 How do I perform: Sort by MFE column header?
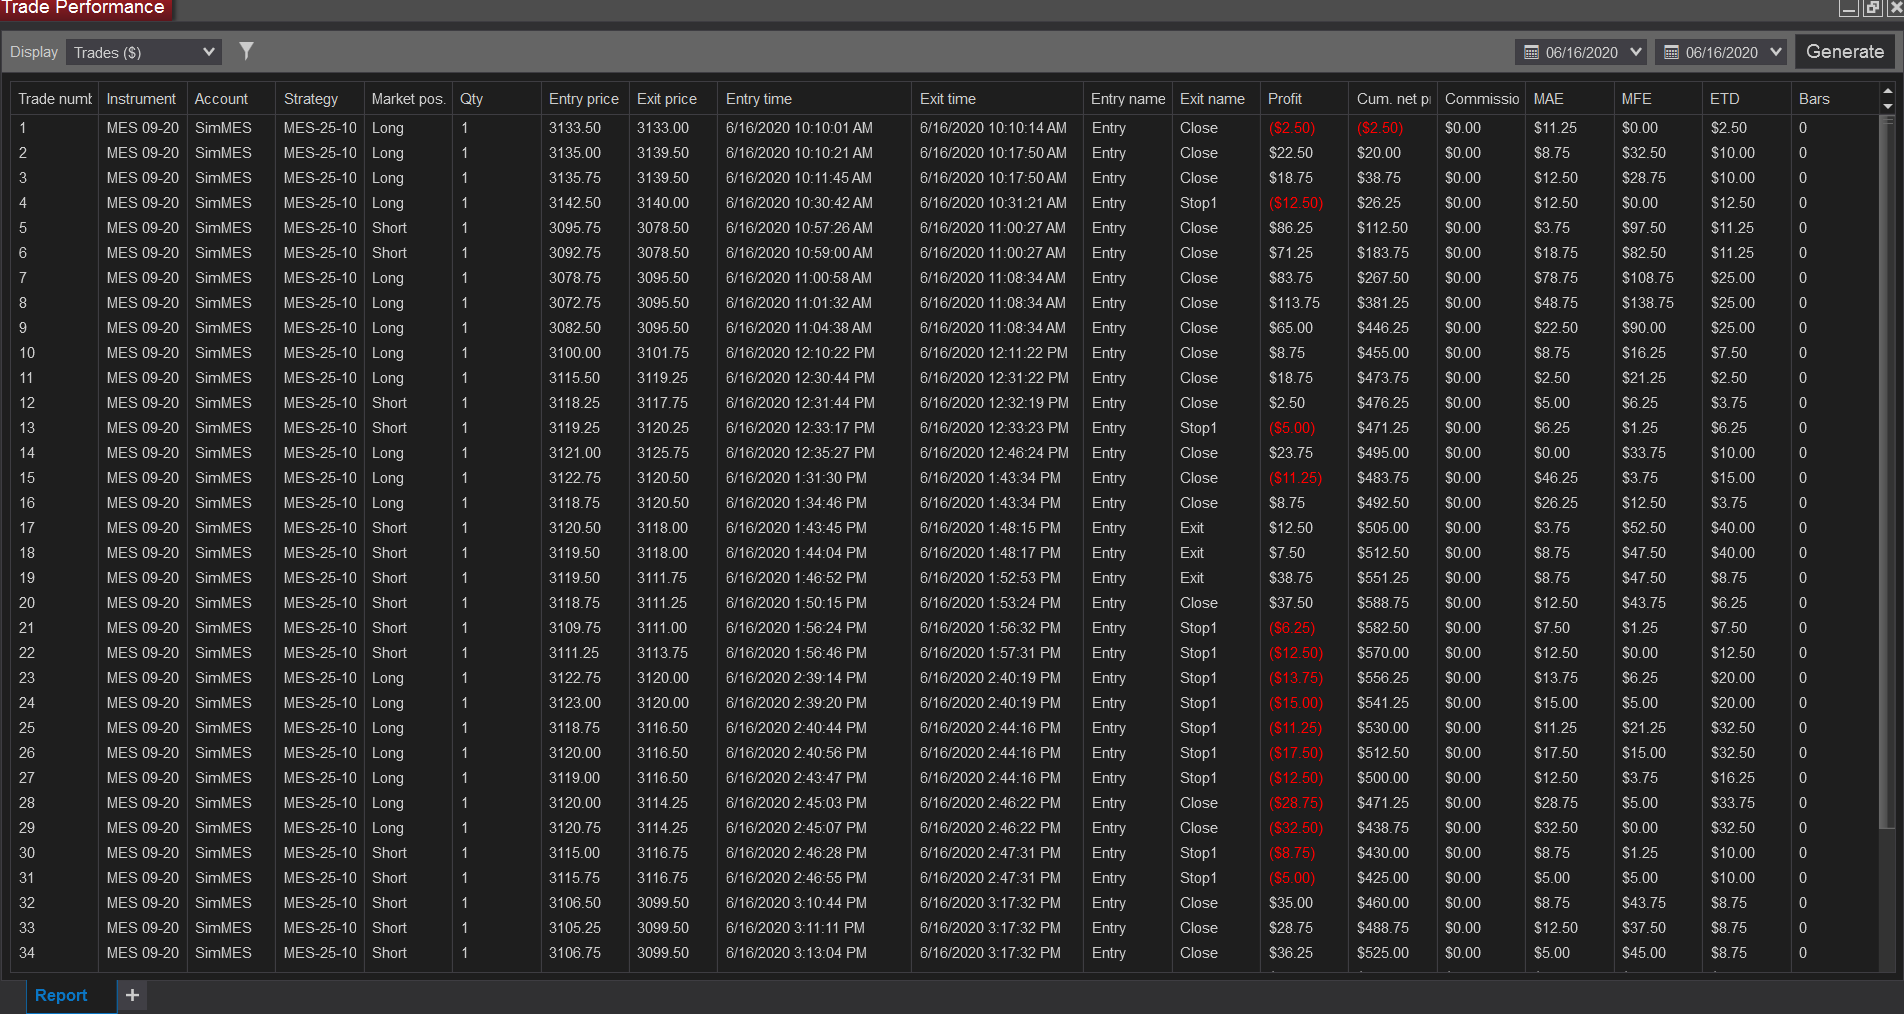tap(1657, 99)
